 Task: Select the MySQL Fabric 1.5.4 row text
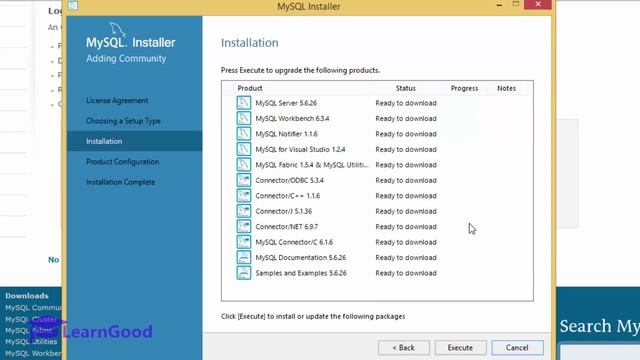click(x=312, y=165)
